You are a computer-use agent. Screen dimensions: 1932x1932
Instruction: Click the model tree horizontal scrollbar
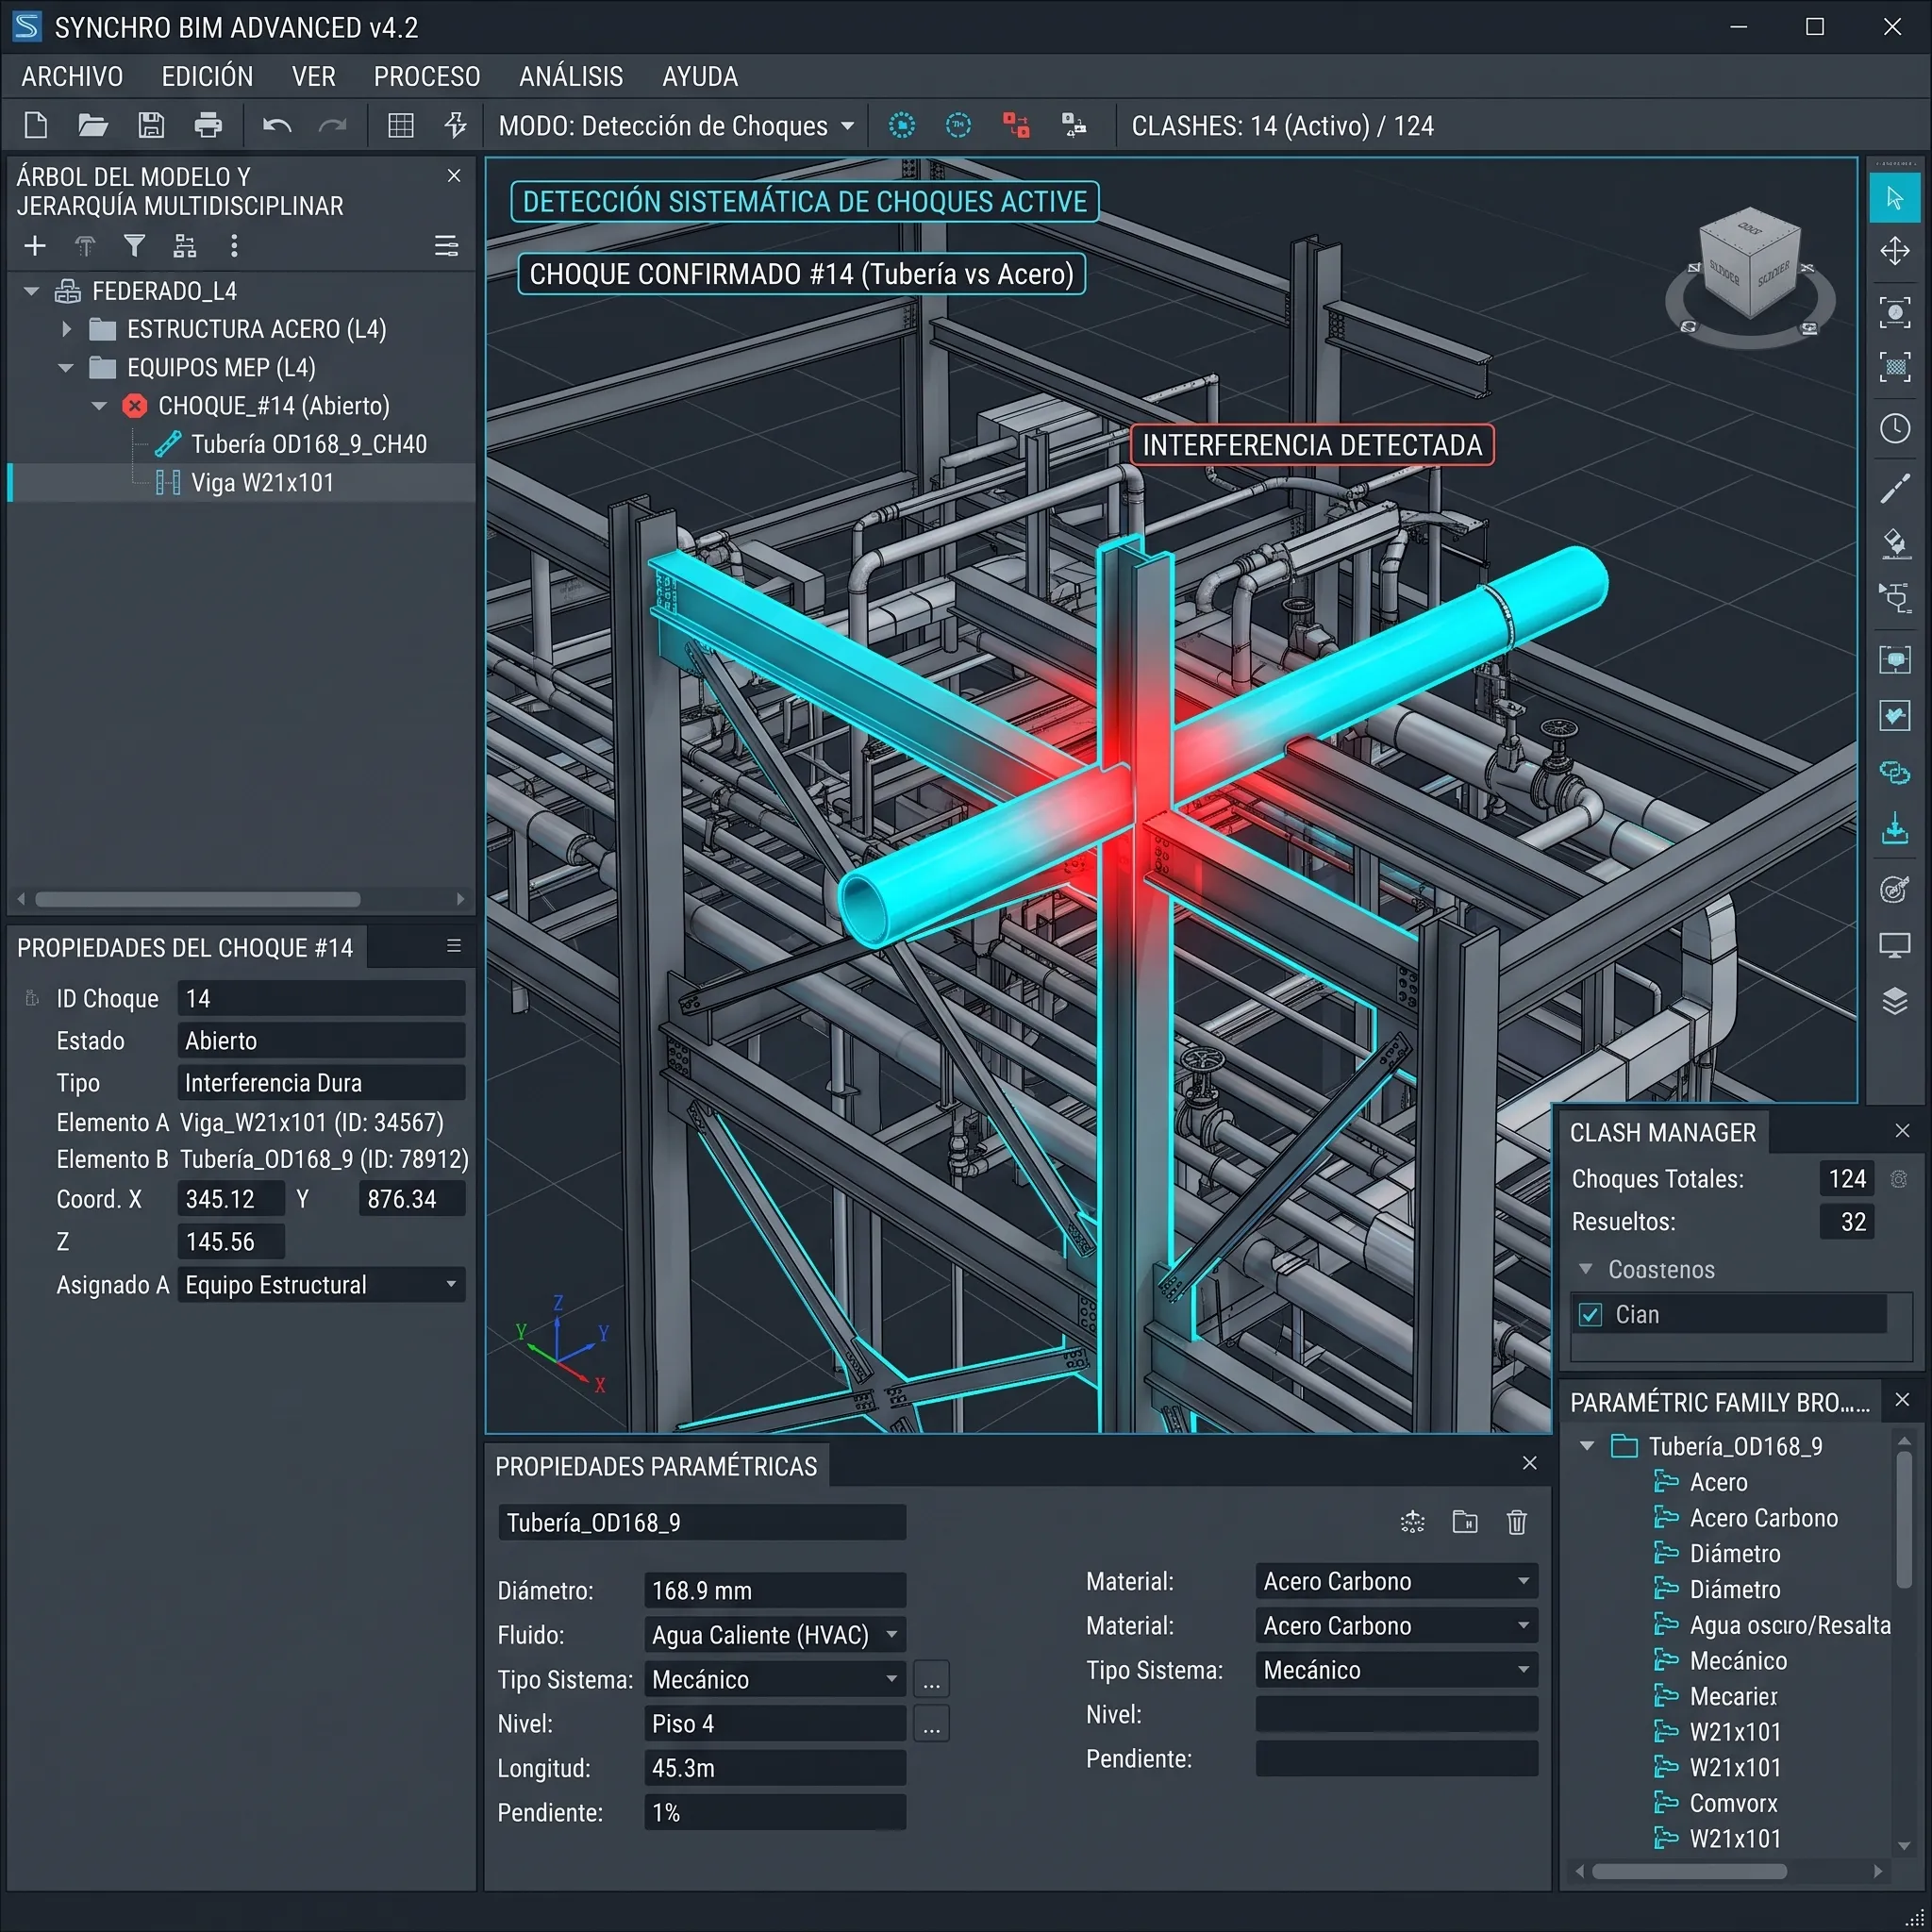coord(198,899)
